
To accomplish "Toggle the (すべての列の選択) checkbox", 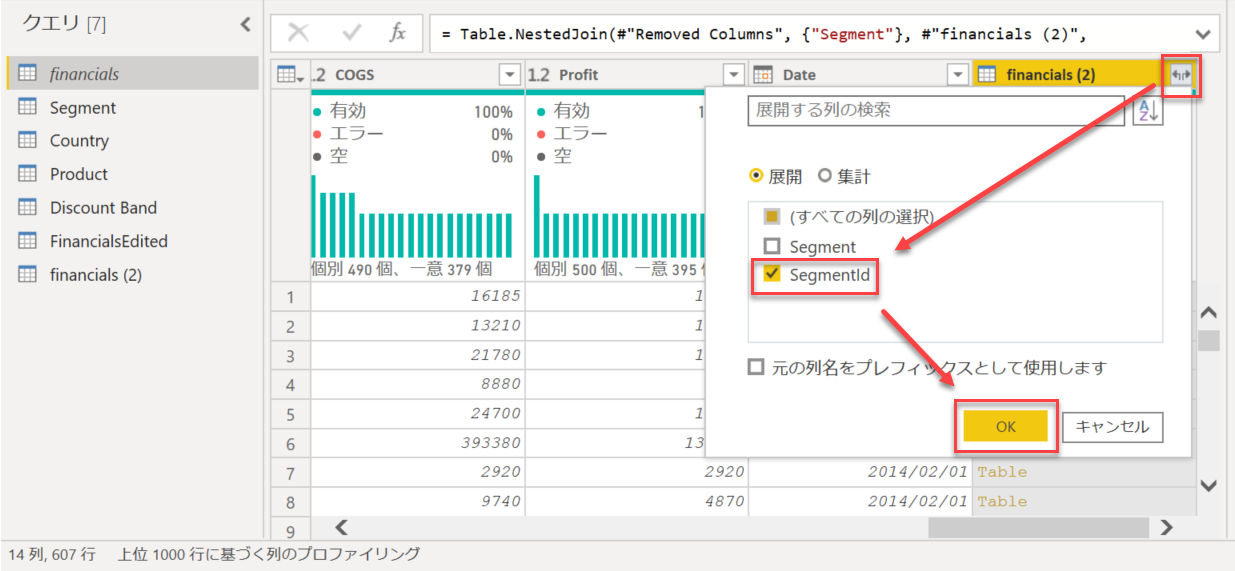I will (772, 216).
